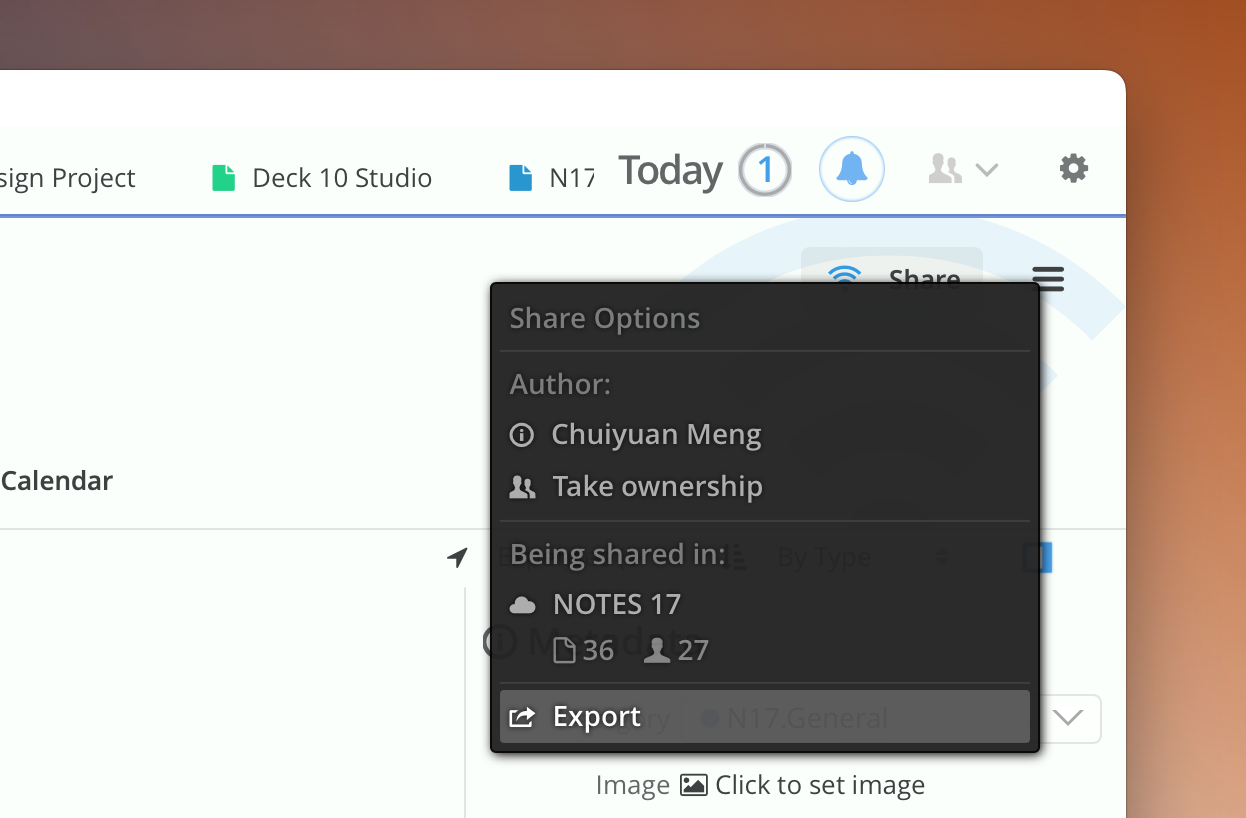Click the Calendar label

[57, 481]
